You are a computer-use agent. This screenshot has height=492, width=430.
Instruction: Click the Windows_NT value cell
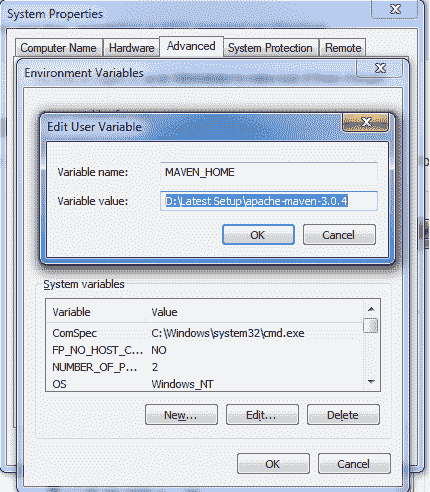[182, 384]
